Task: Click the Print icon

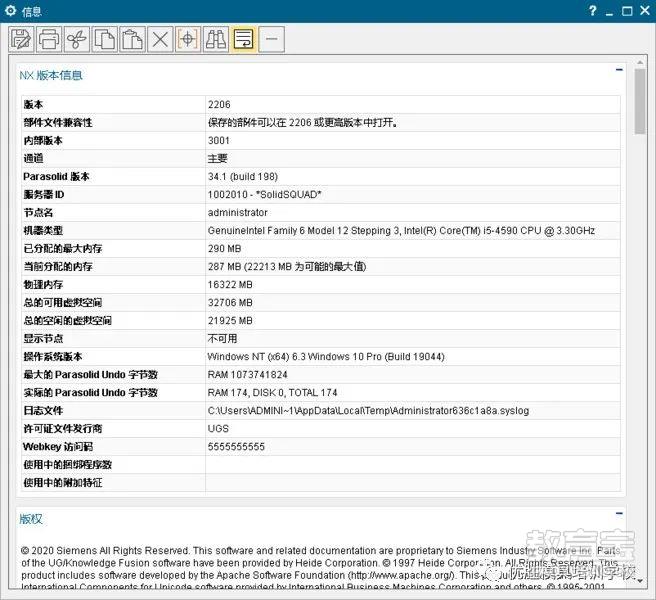Action: [x=49, y=39]
